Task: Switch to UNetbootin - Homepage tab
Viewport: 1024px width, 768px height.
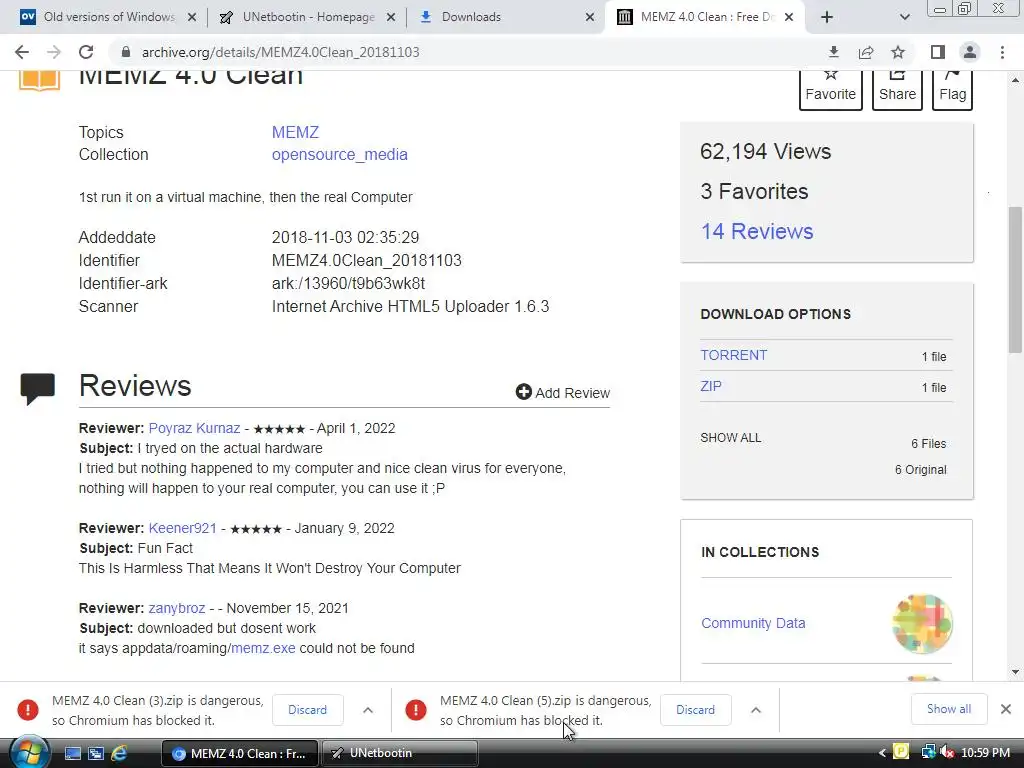Action: [x=299, y=17]
